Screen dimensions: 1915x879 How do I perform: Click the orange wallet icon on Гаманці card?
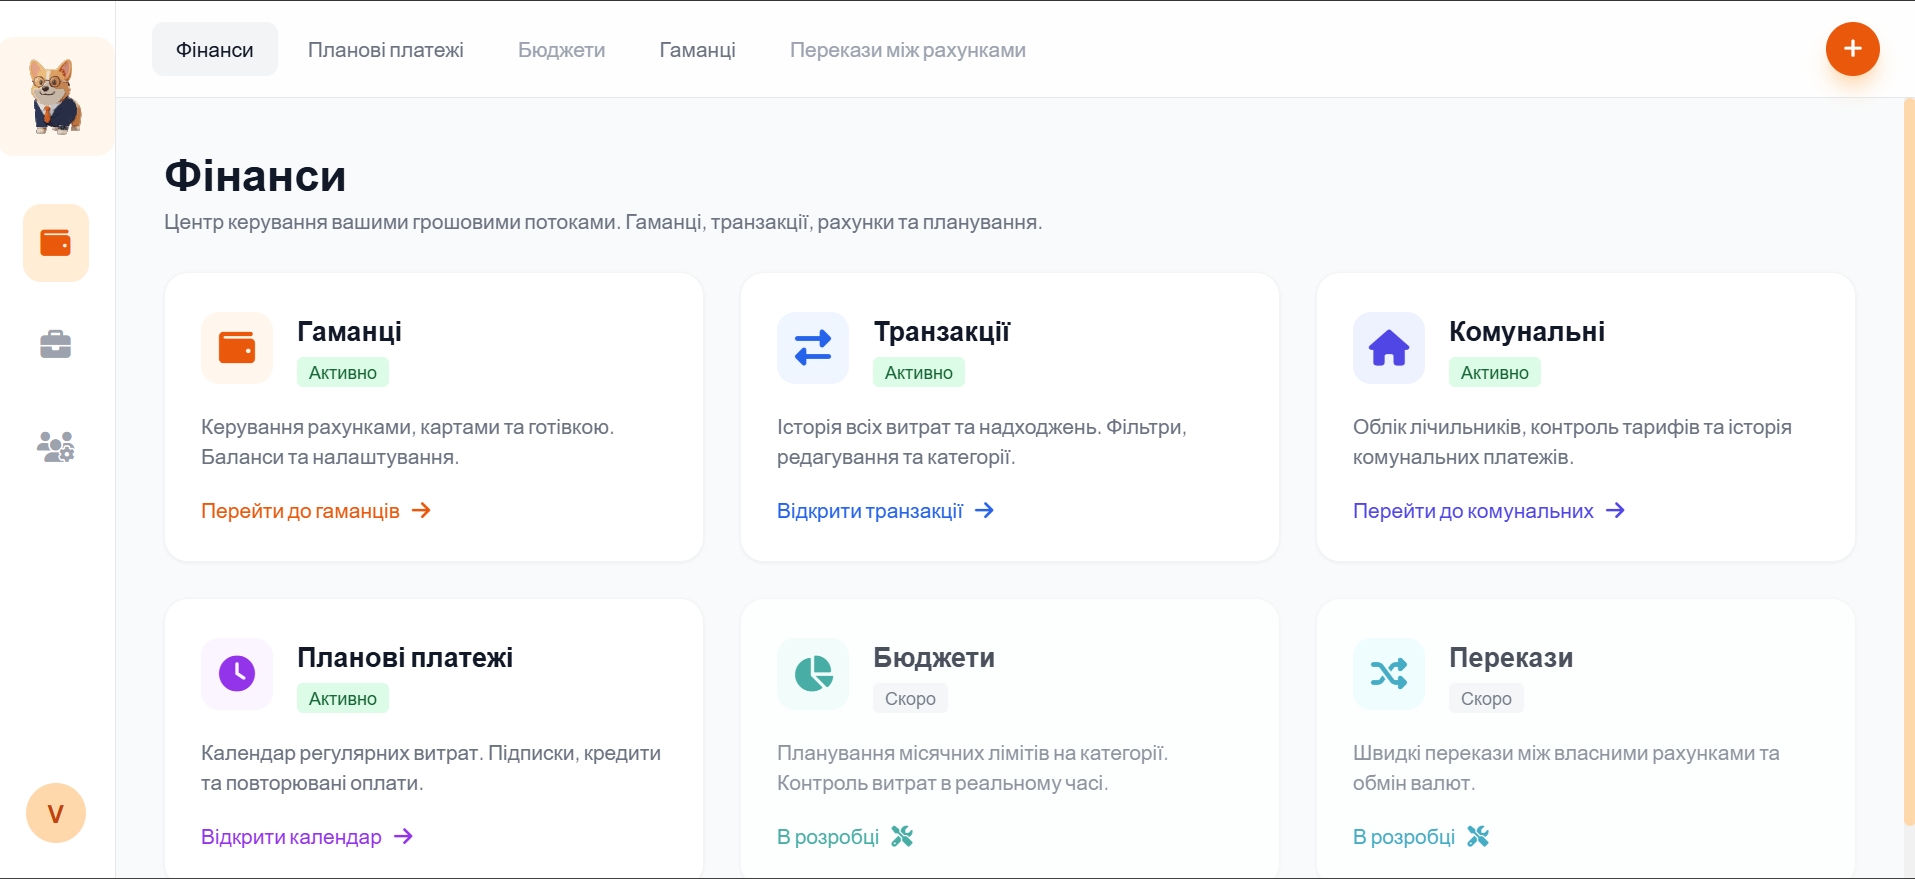(x=237, y=348)
